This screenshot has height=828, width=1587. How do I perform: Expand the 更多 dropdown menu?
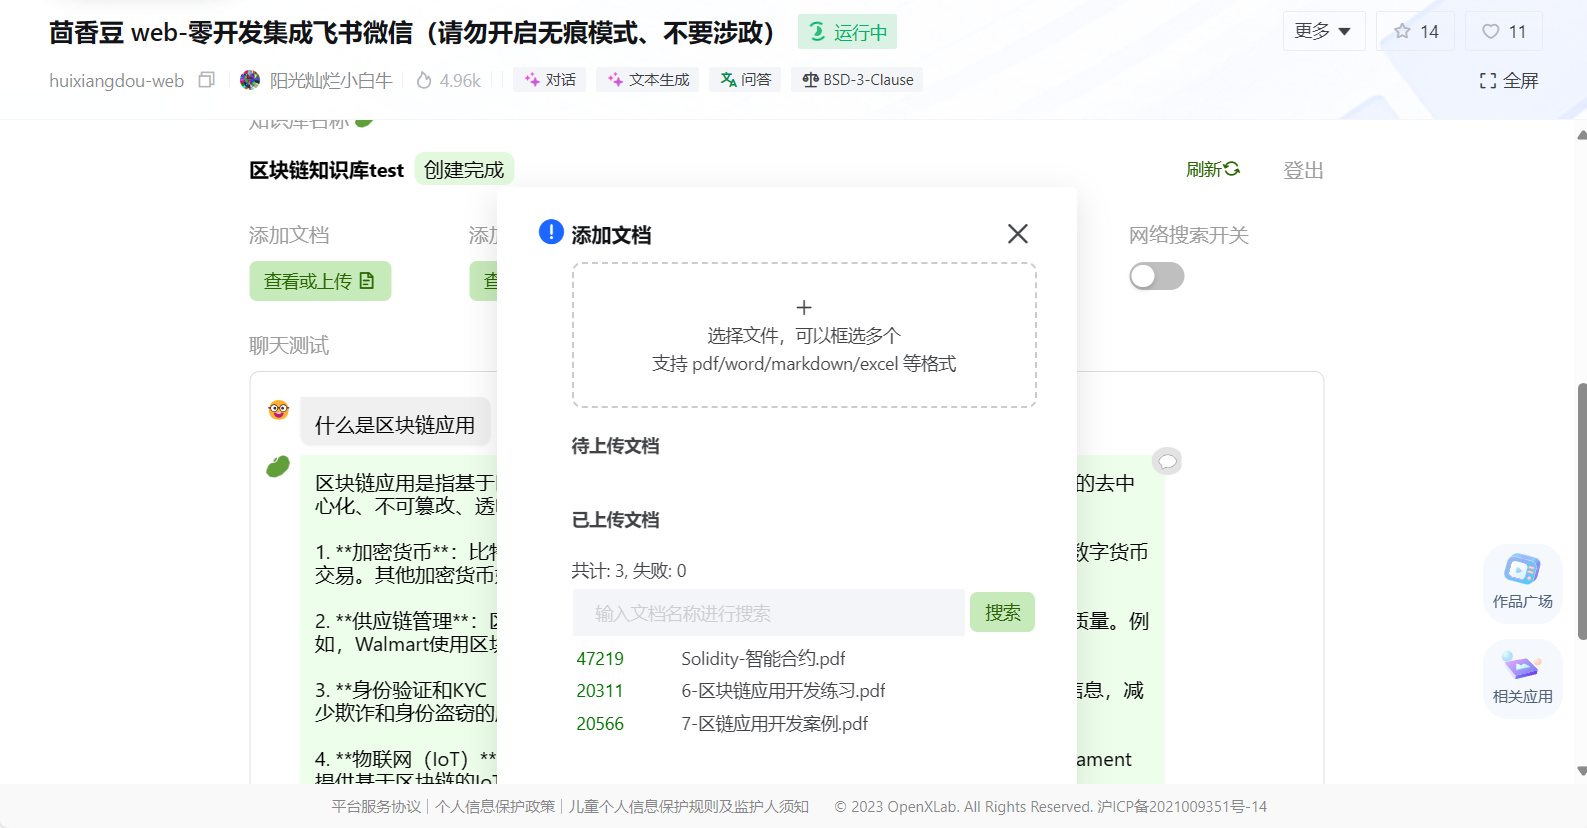click(1322, 32)
